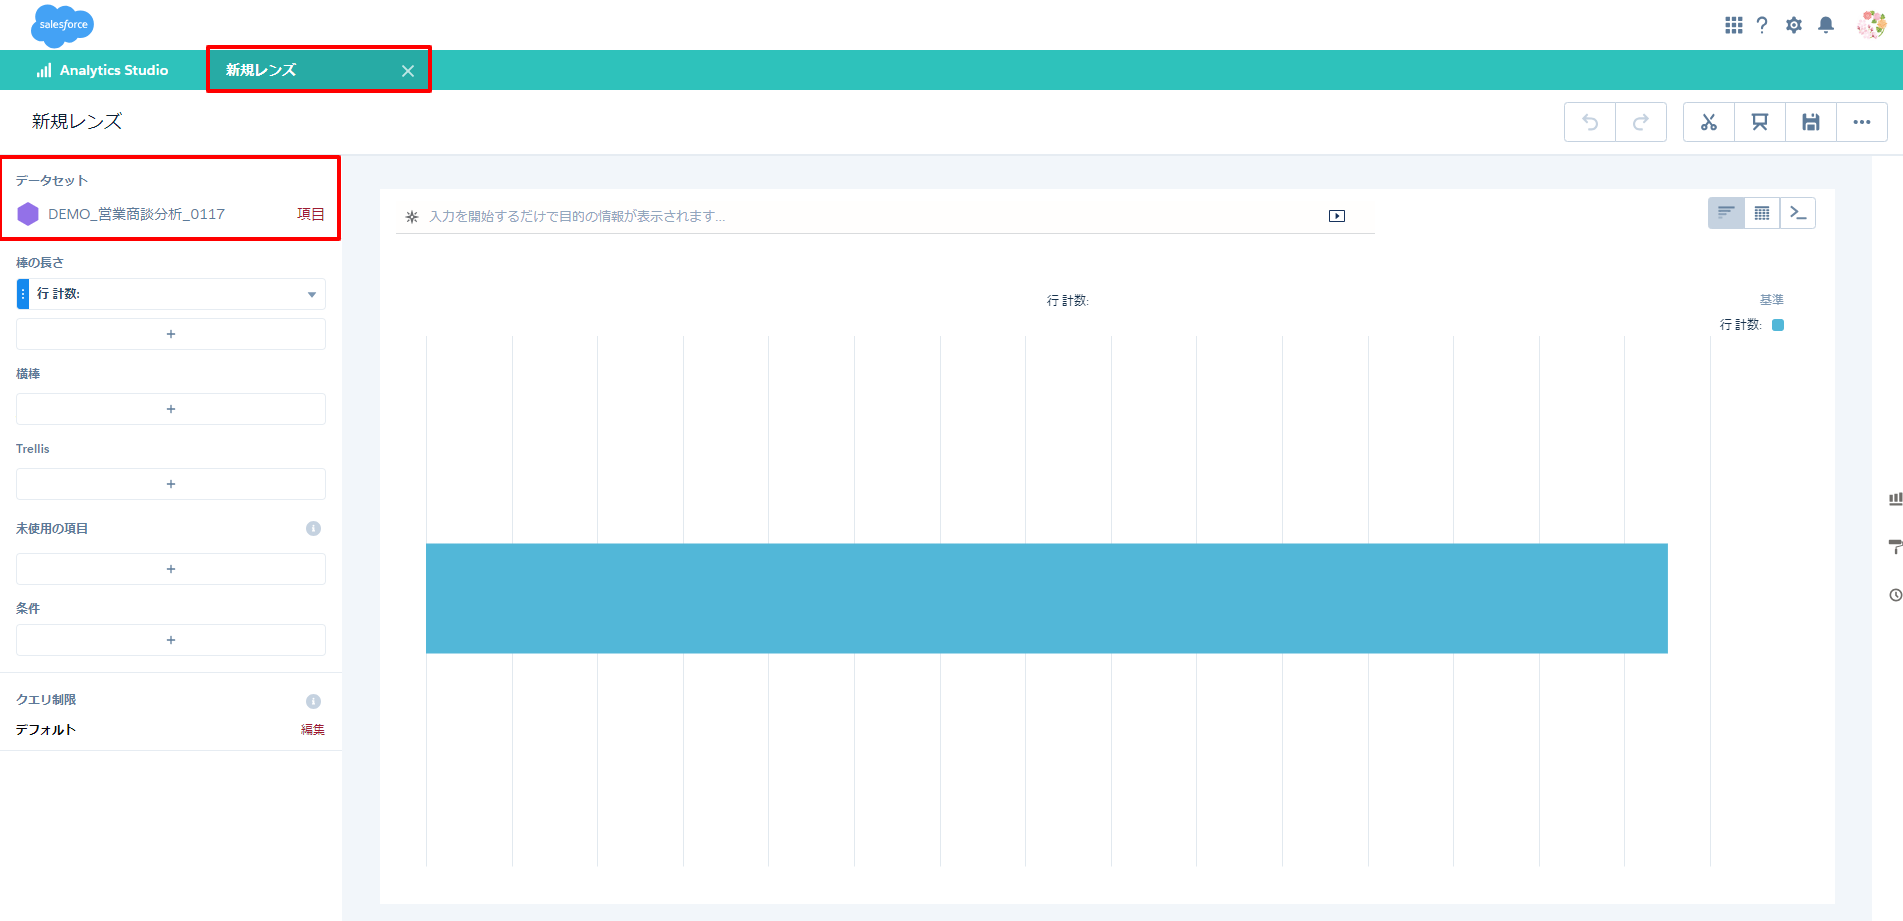Viewport: 1903px width, 921px height.
Task: Click the blue bar in chart
Action: pyautogui.click(x=1046, y=598)
